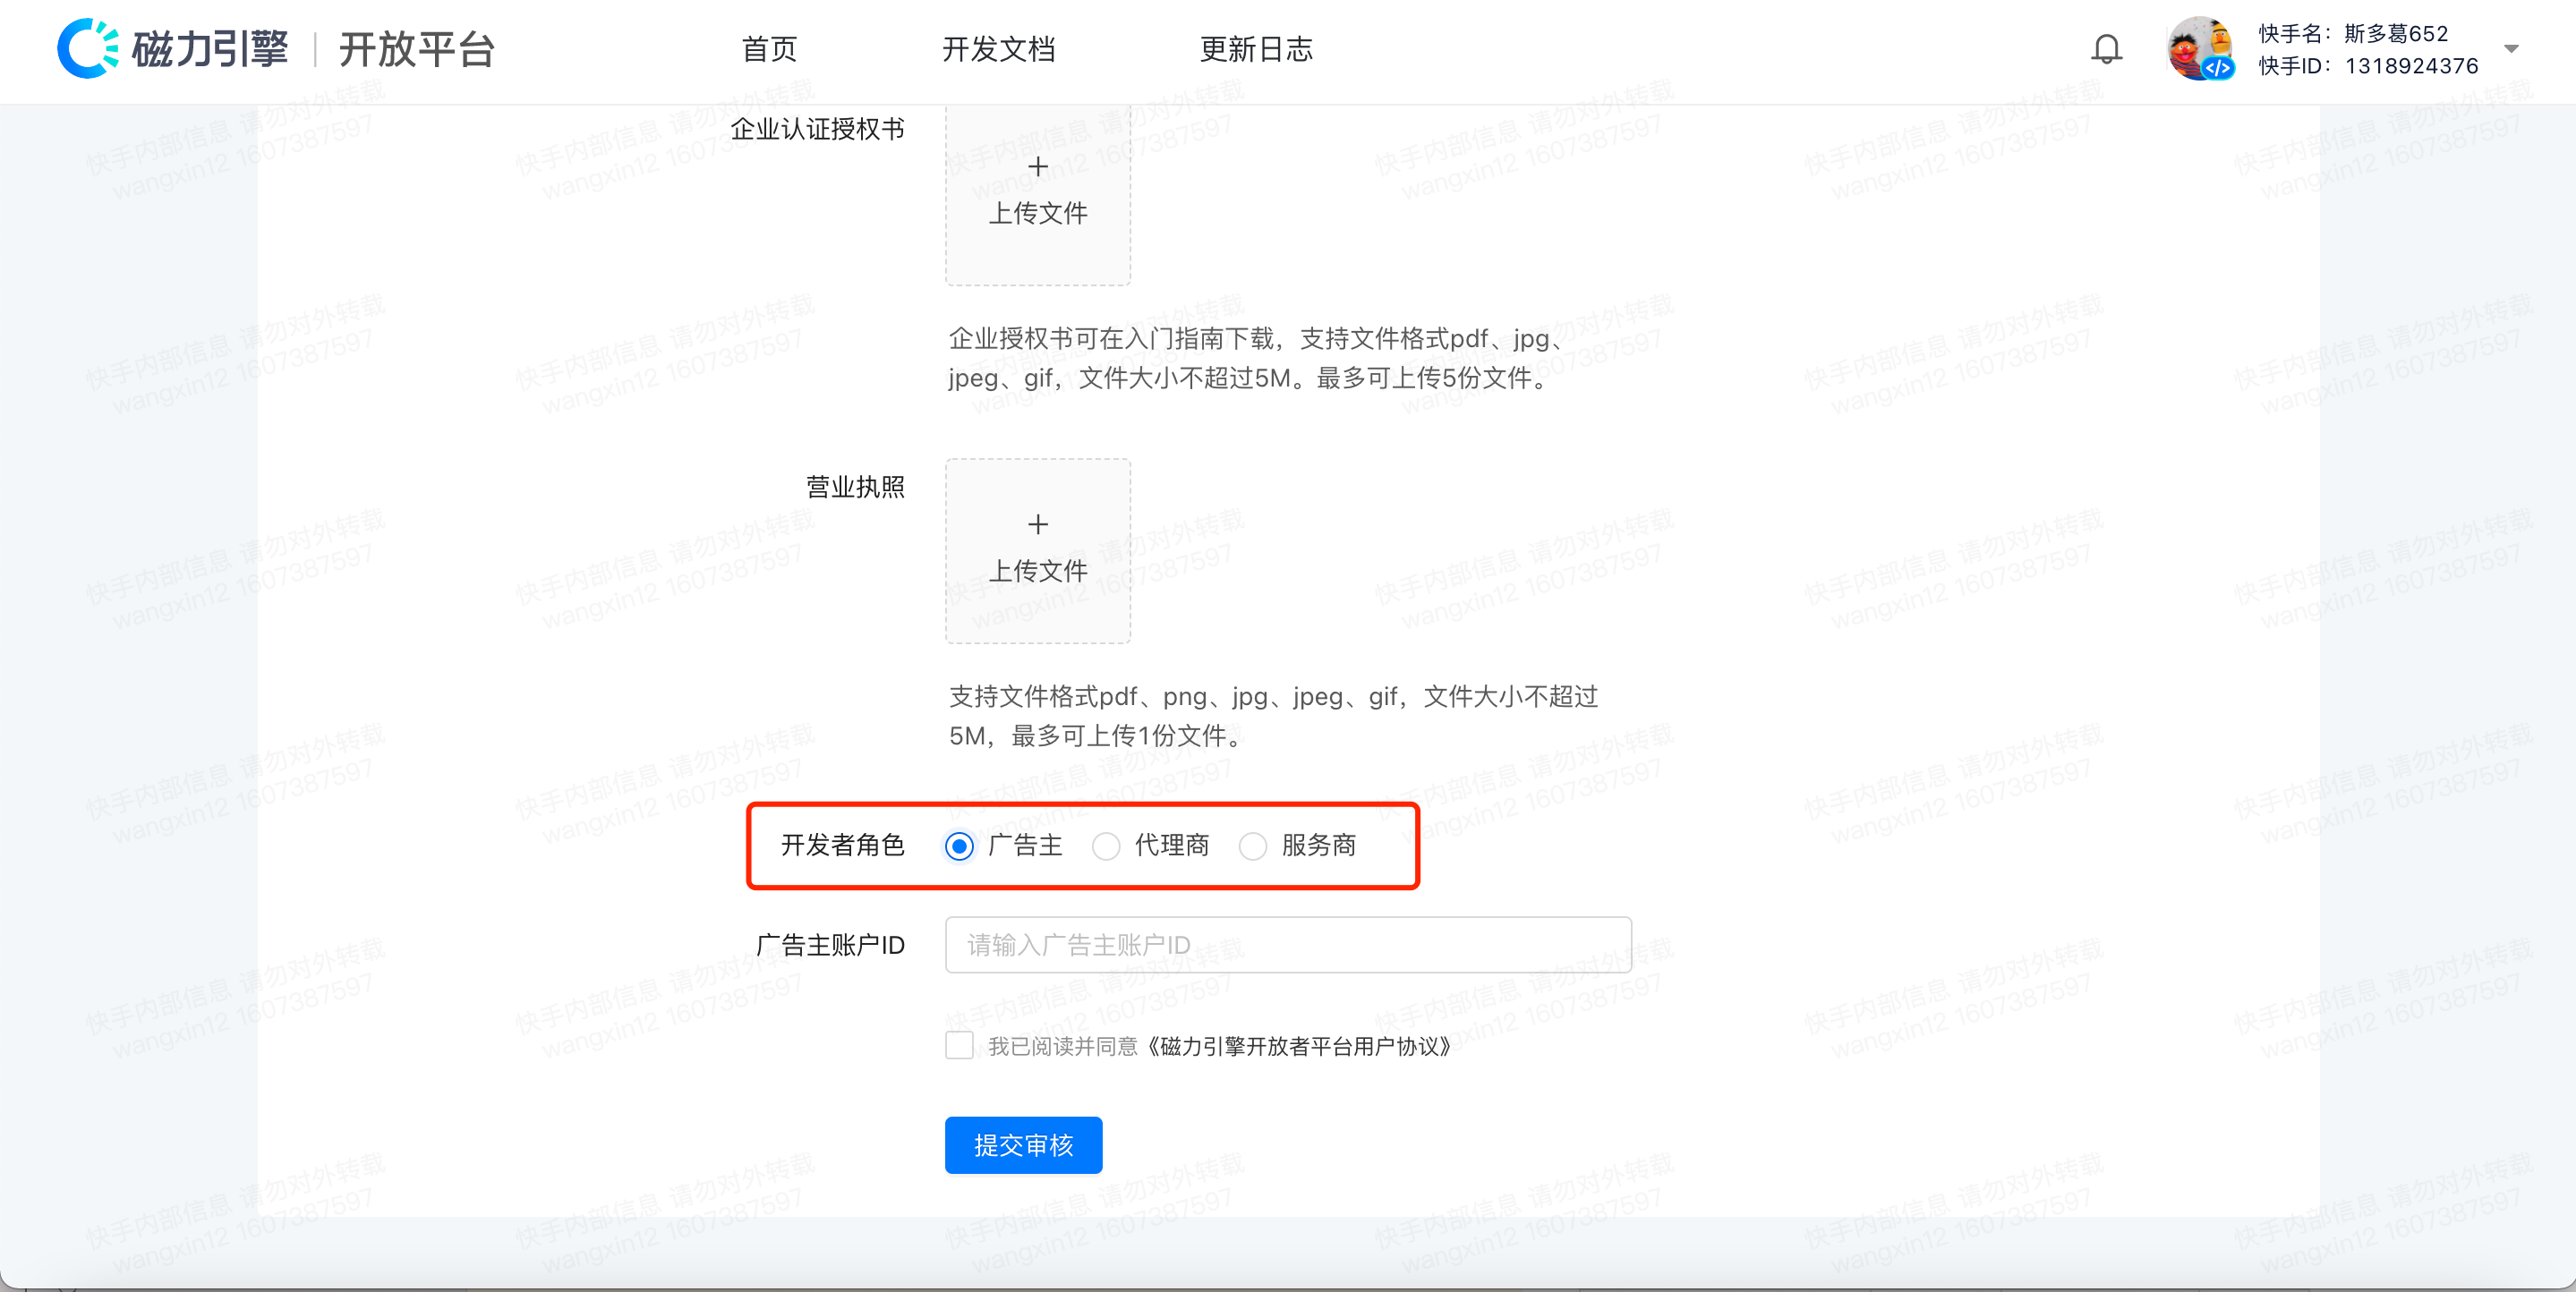Click the 快手名: 斯多葛652 text
The height and width of the screenshot is (1292, 2576).
(x=2353, y=33)
